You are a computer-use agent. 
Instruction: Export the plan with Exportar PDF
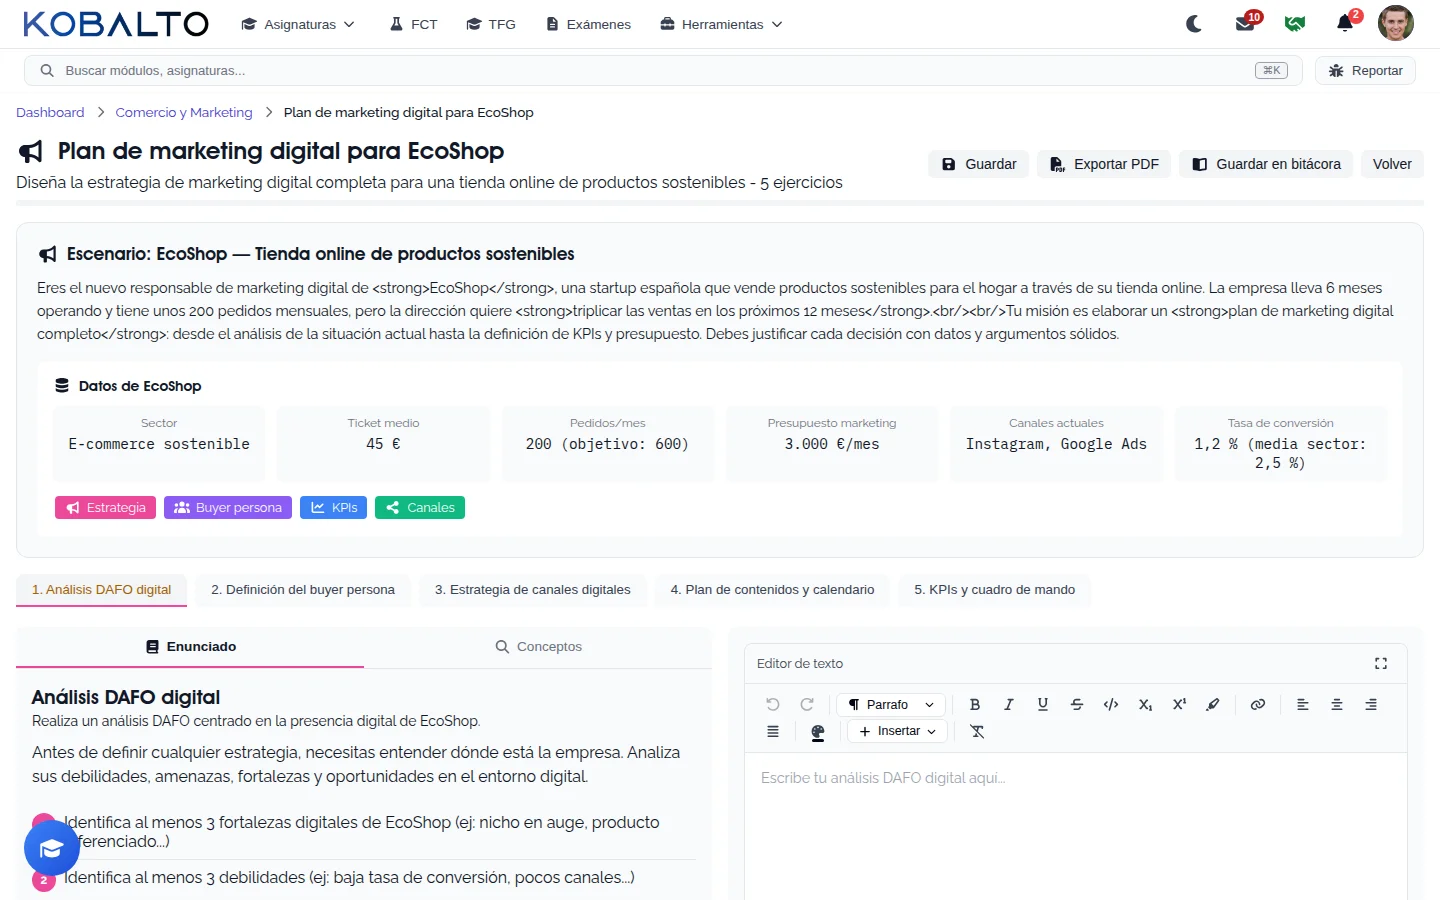coord(1104,164)
